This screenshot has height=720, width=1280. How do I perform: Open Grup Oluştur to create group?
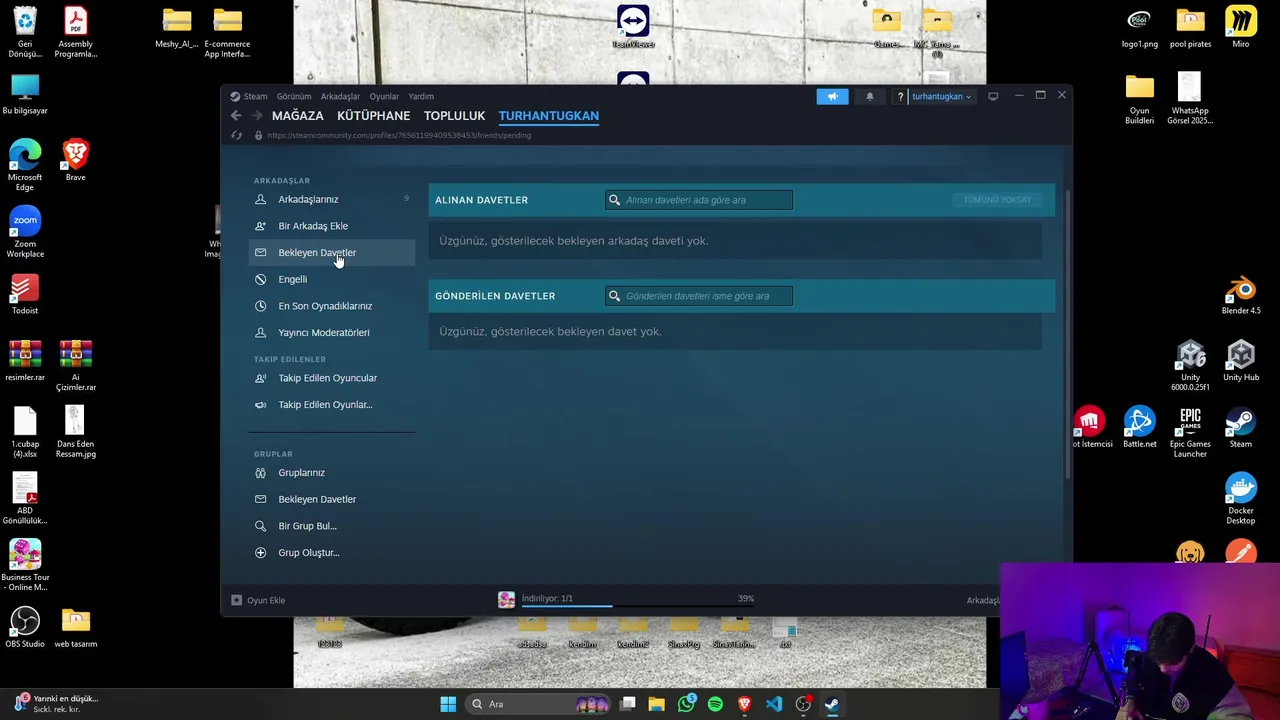[x=332, y=552]
